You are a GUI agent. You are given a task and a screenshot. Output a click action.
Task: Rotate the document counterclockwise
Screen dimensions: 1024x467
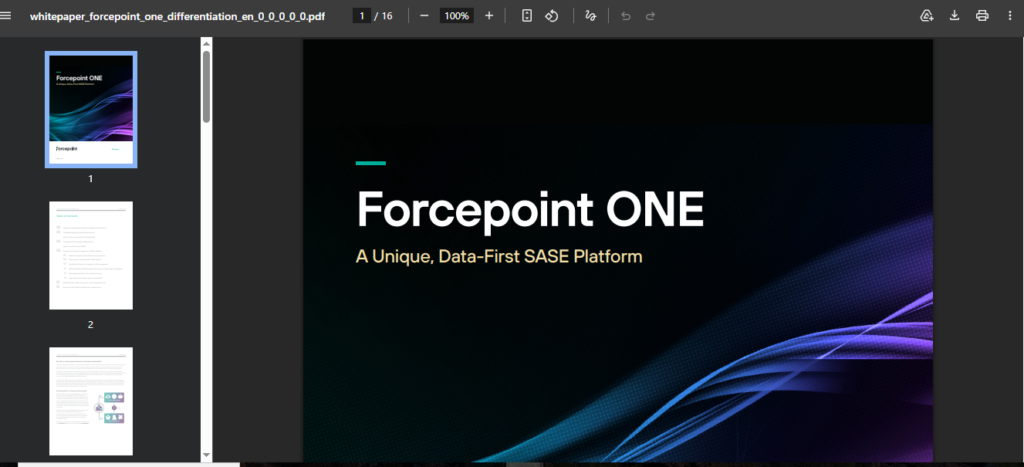tap(552, 16)
